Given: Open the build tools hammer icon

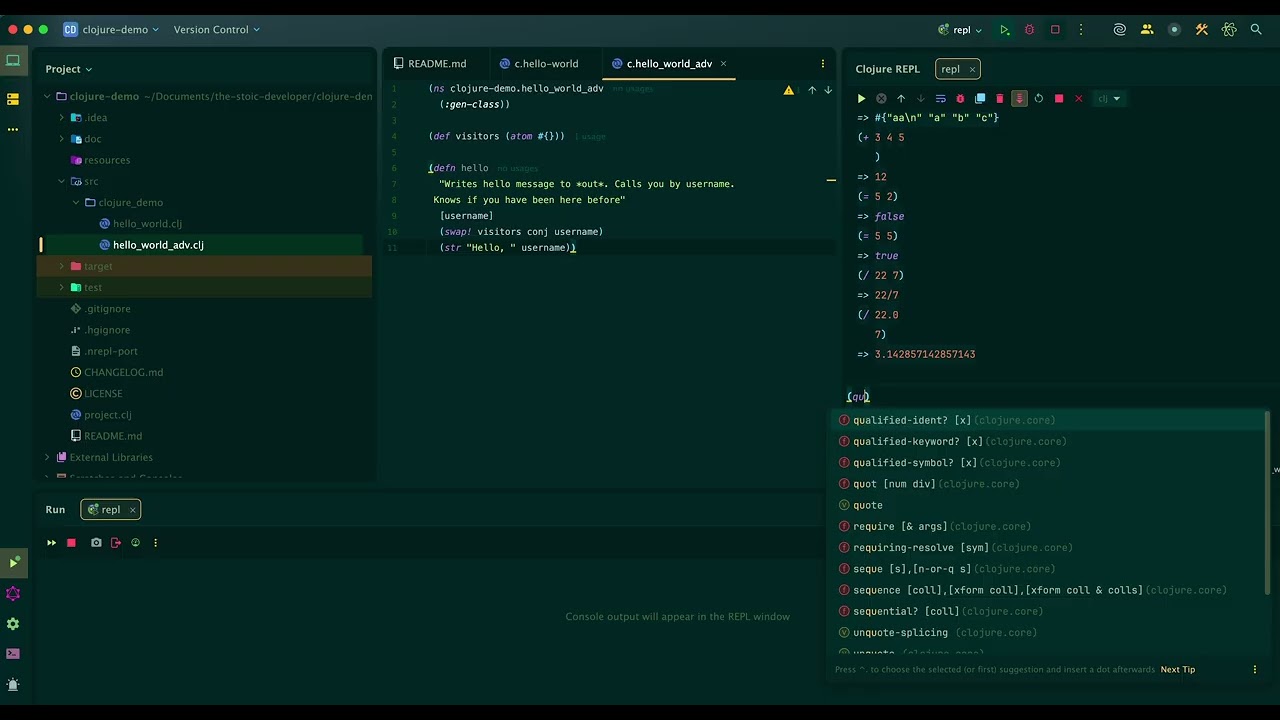Looking at the screenshot, I should (x=1202, y=30).
